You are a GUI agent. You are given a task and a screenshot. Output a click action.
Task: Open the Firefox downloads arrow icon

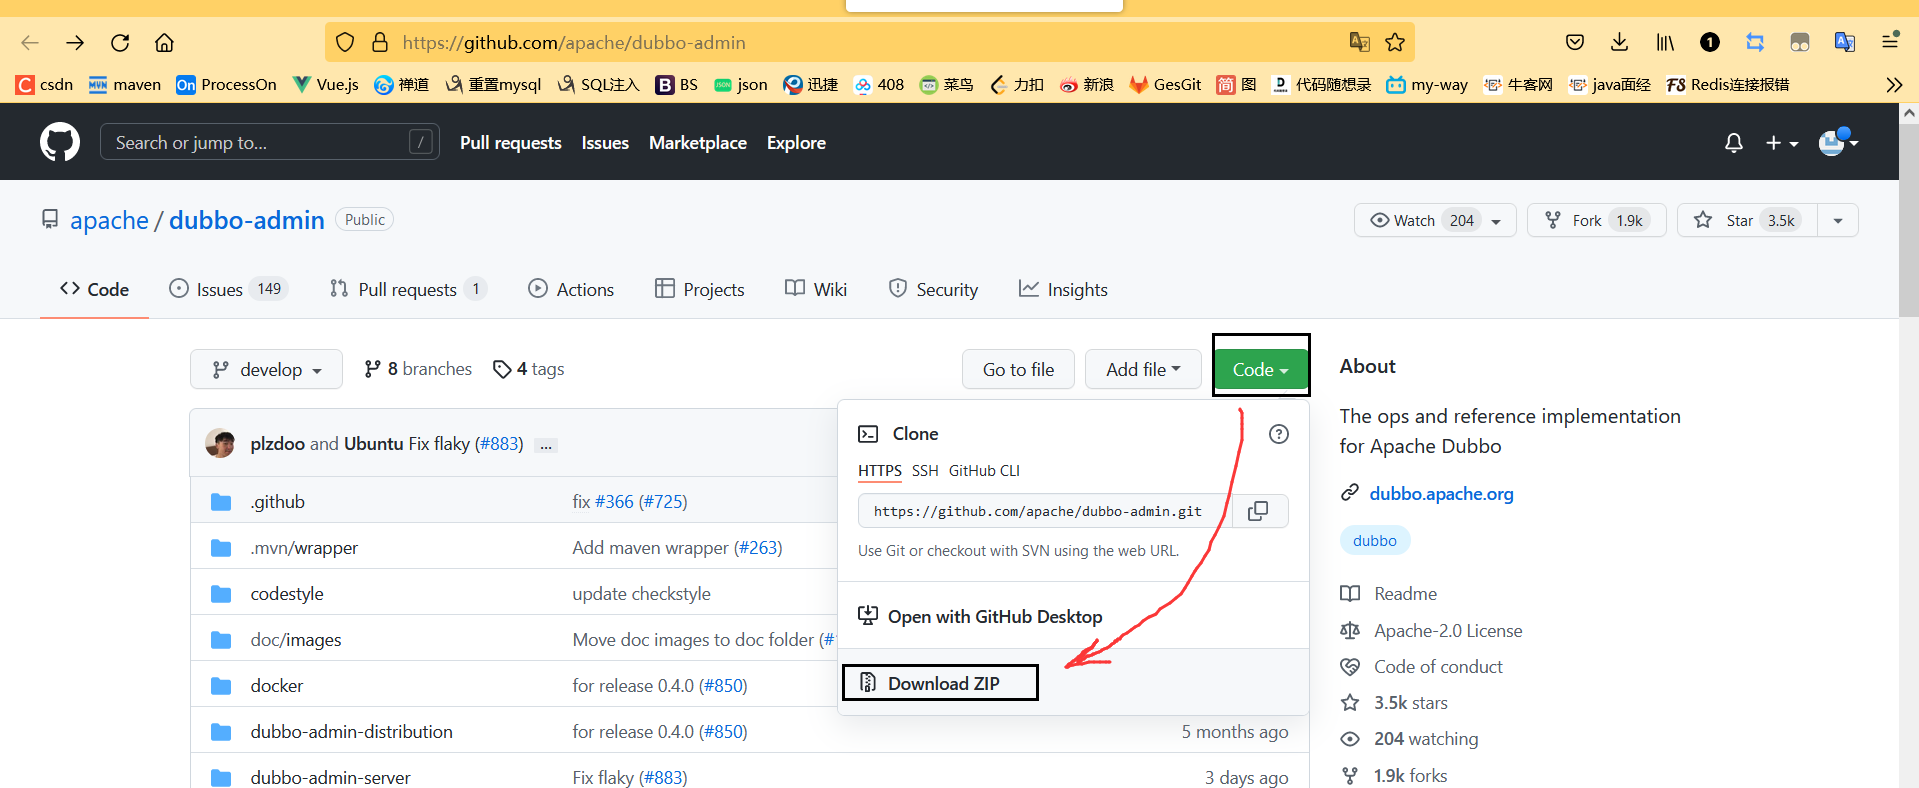(x=1620, y=42)
